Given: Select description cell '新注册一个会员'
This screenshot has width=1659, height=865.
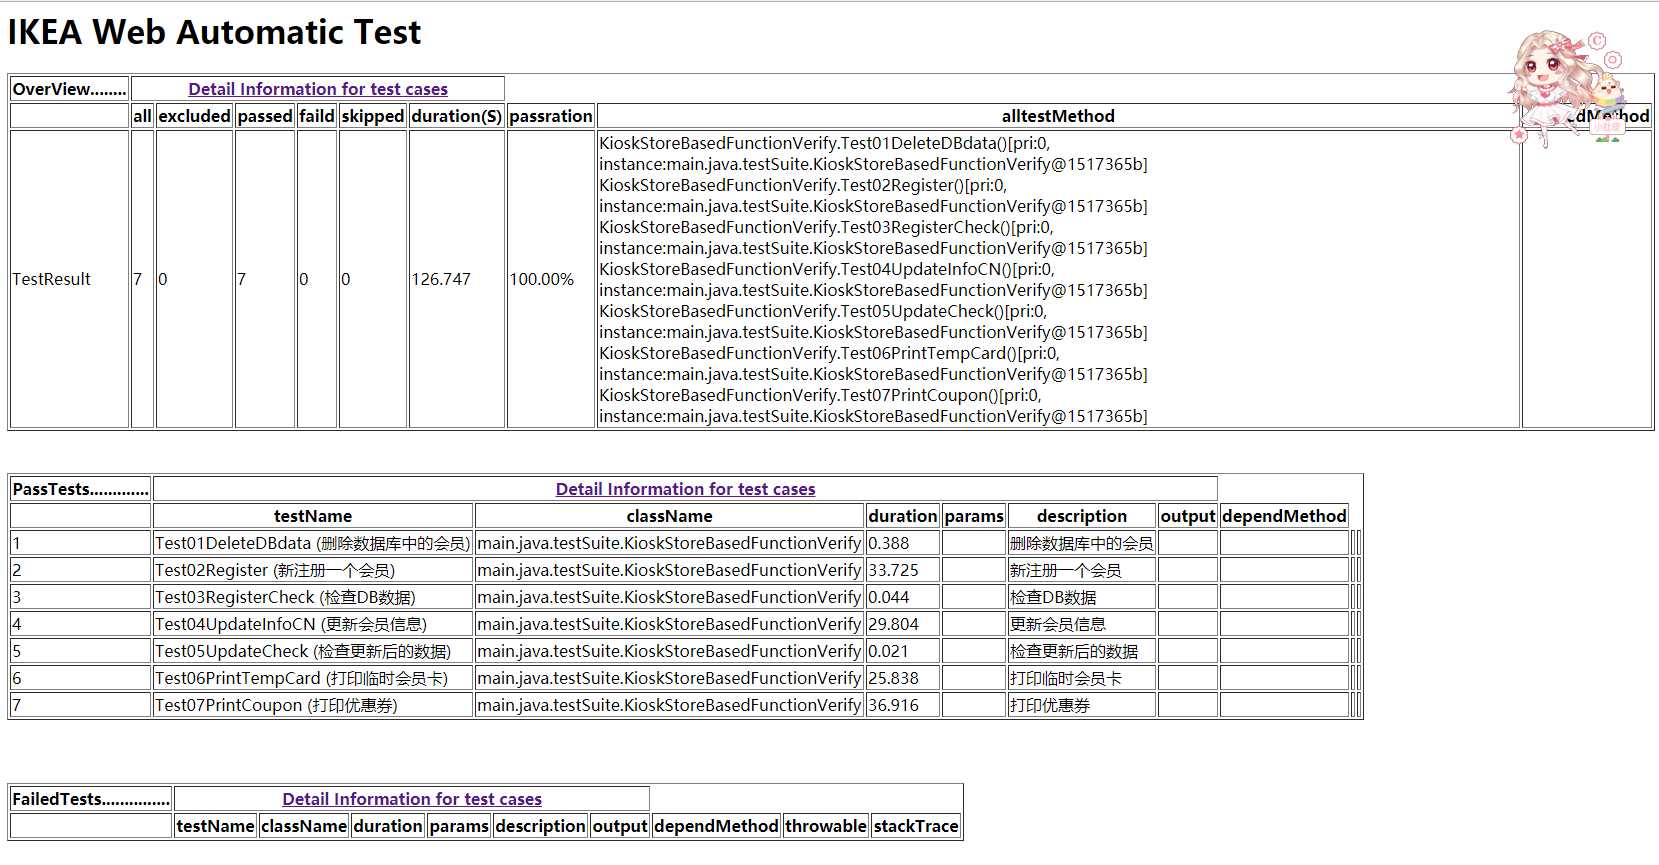Looking at the screenshot, I should coord(1082,570).
